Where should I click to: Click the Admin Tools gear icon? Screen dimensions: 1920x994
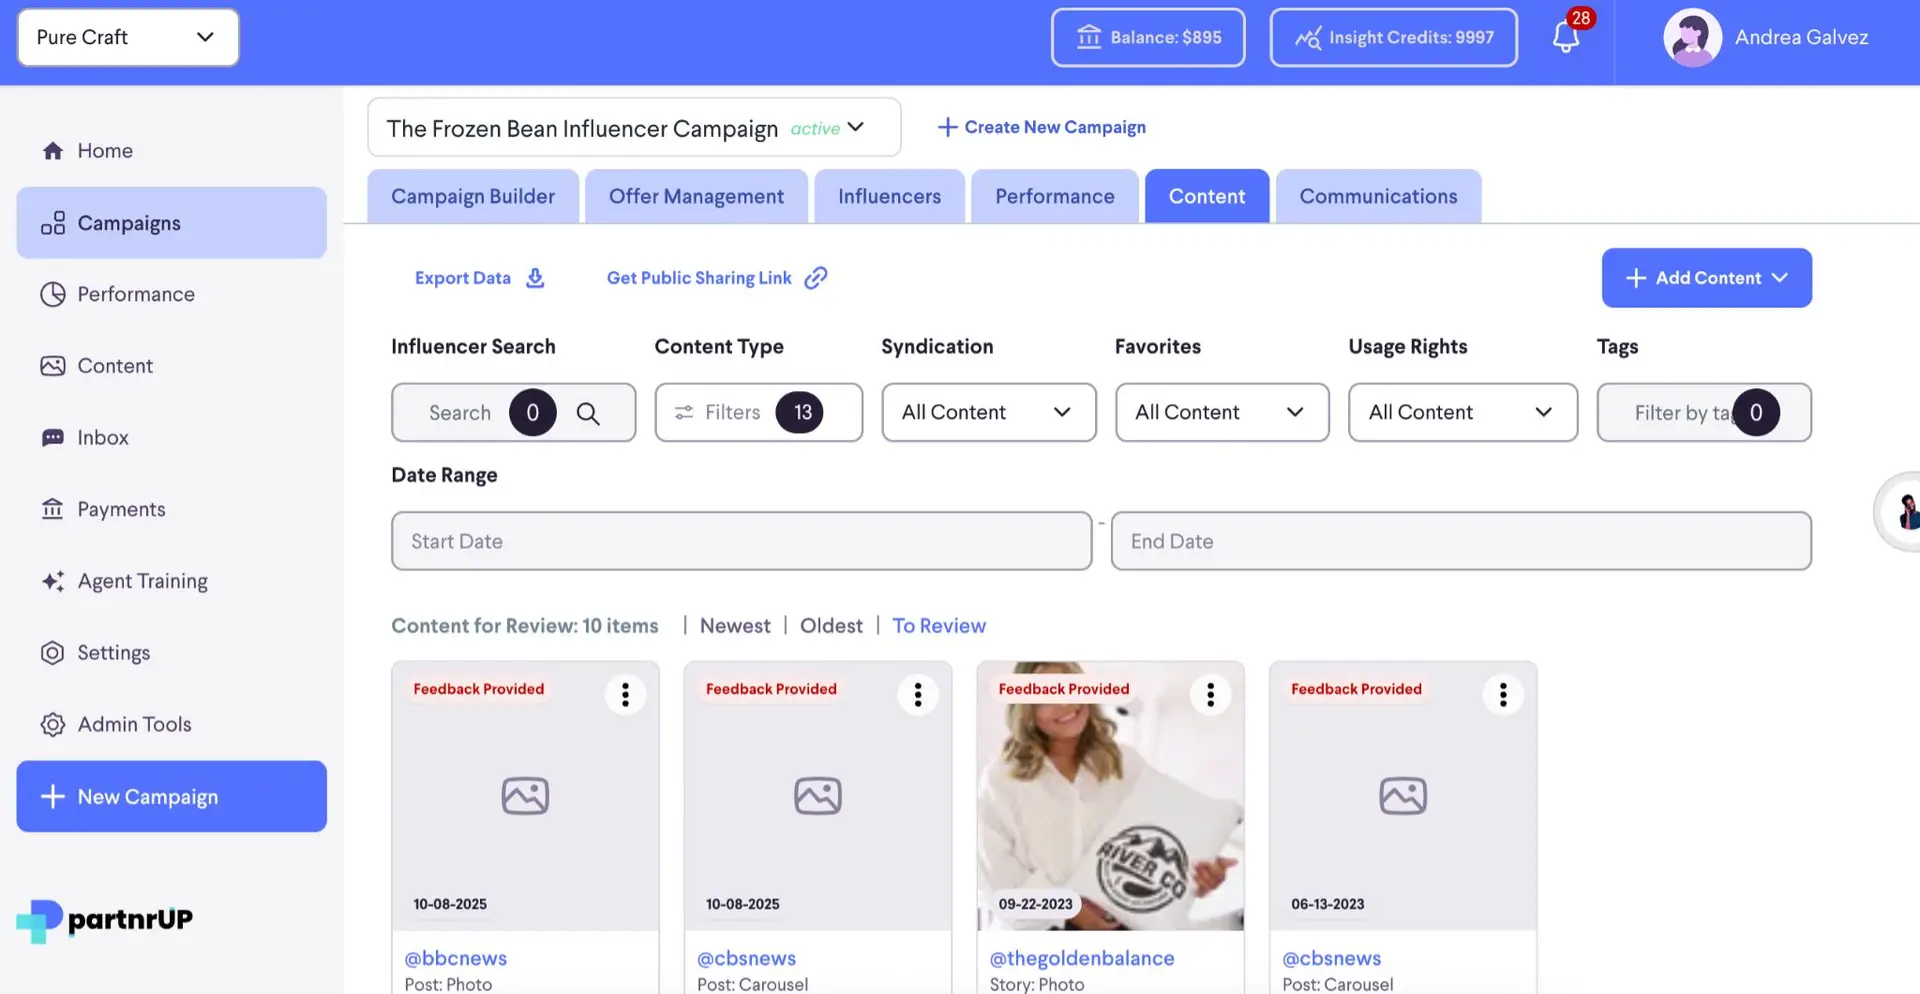53,724
